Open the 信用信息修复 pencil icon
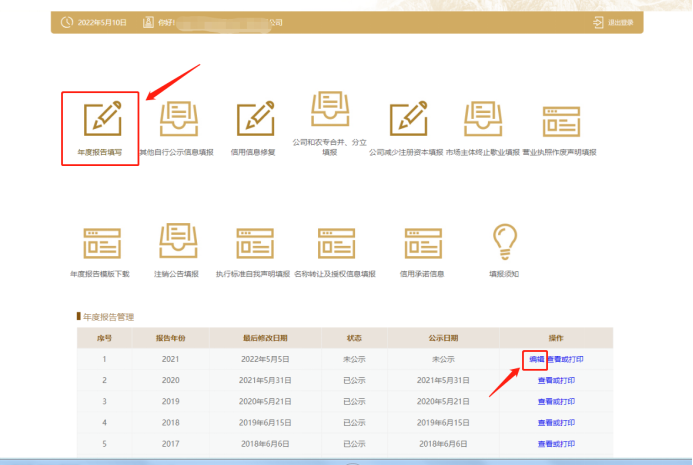 click(255, 118)
